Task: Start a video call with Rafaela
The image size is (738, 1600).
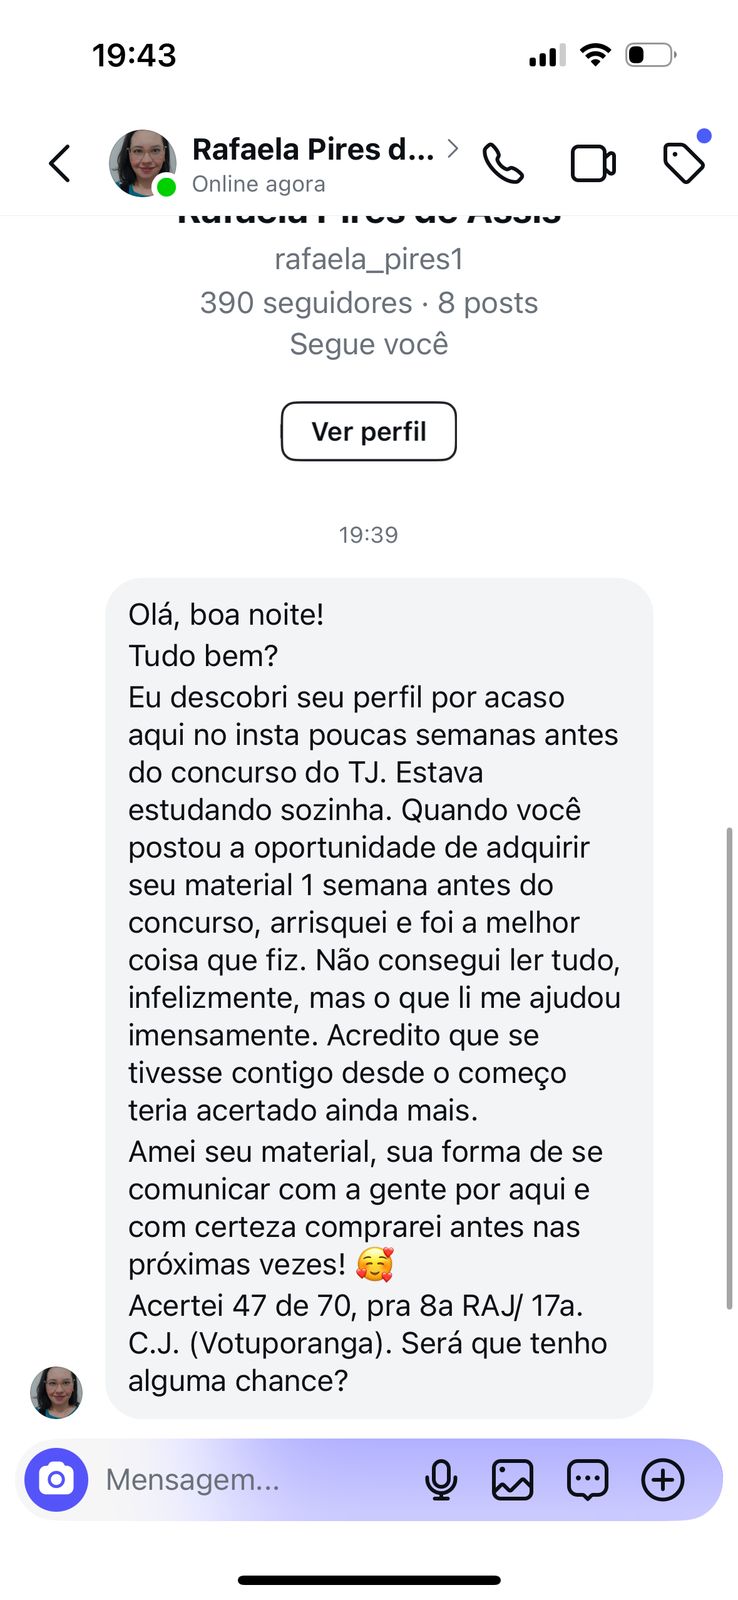Action: click(593, 163)
